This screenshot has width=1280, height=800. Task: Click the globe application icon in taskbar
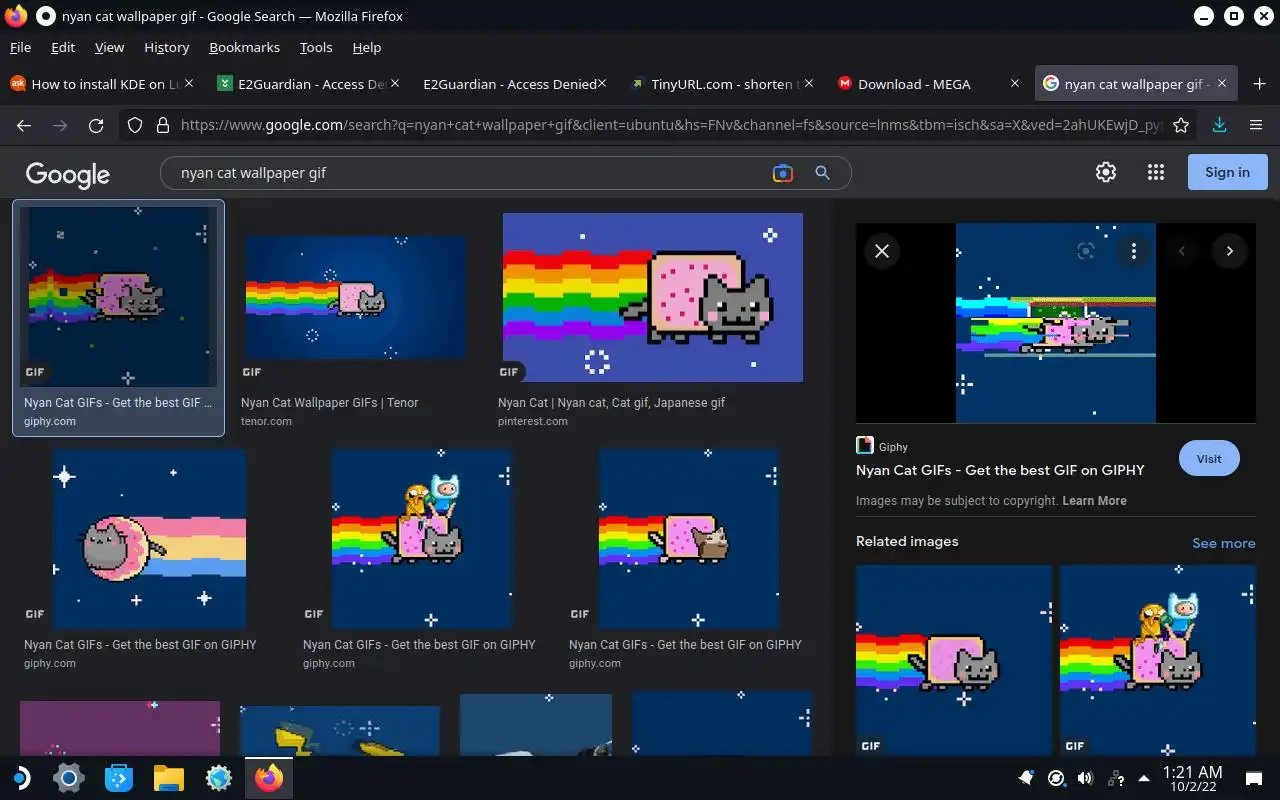click(219, 777)
